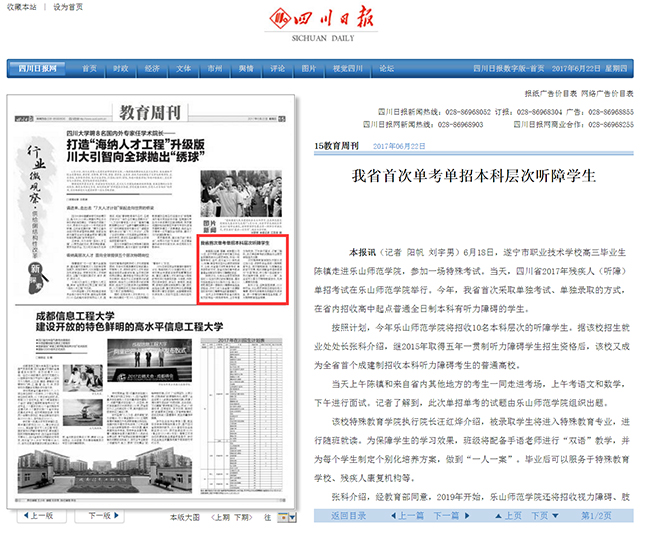The width and height of the screenshot is (650, 538).
Task: Open the 论坛 nav item
Action: (x=386, y=68)
